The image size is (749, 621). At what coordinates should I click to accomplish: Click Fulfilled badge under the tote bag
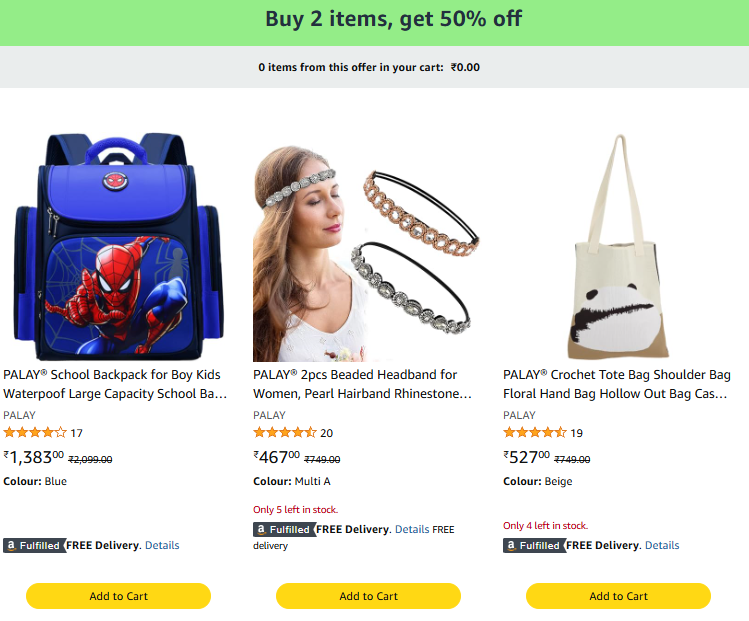tap(534, 546)
